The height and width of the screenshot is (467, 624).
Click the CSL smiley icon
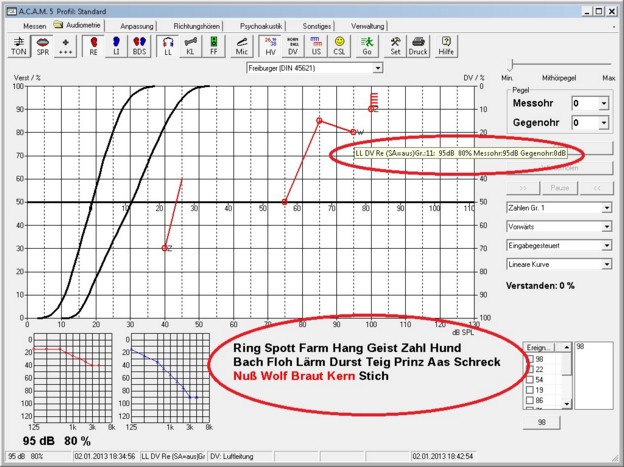pos(339,46)
